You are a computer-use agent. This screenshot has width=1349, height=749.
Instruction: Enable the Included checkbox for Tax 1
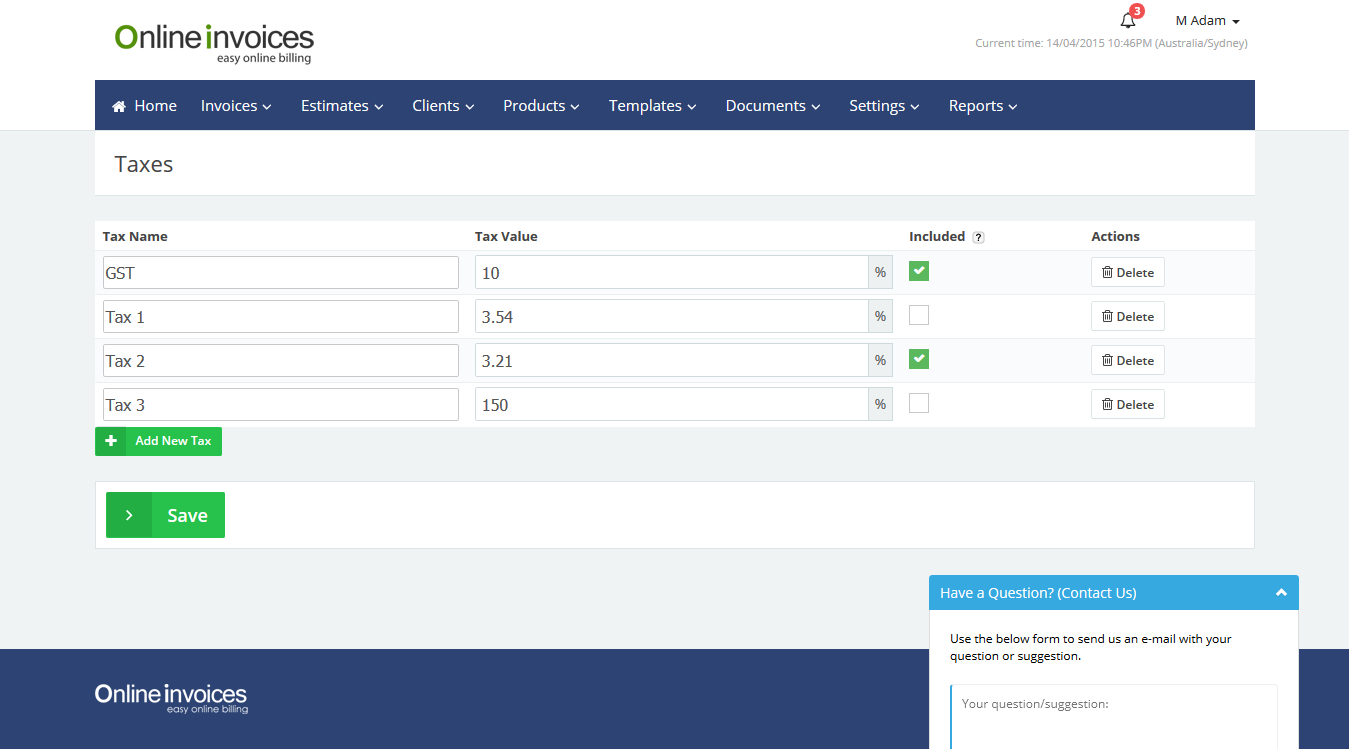pyautogui.click(x=918, y=315)
